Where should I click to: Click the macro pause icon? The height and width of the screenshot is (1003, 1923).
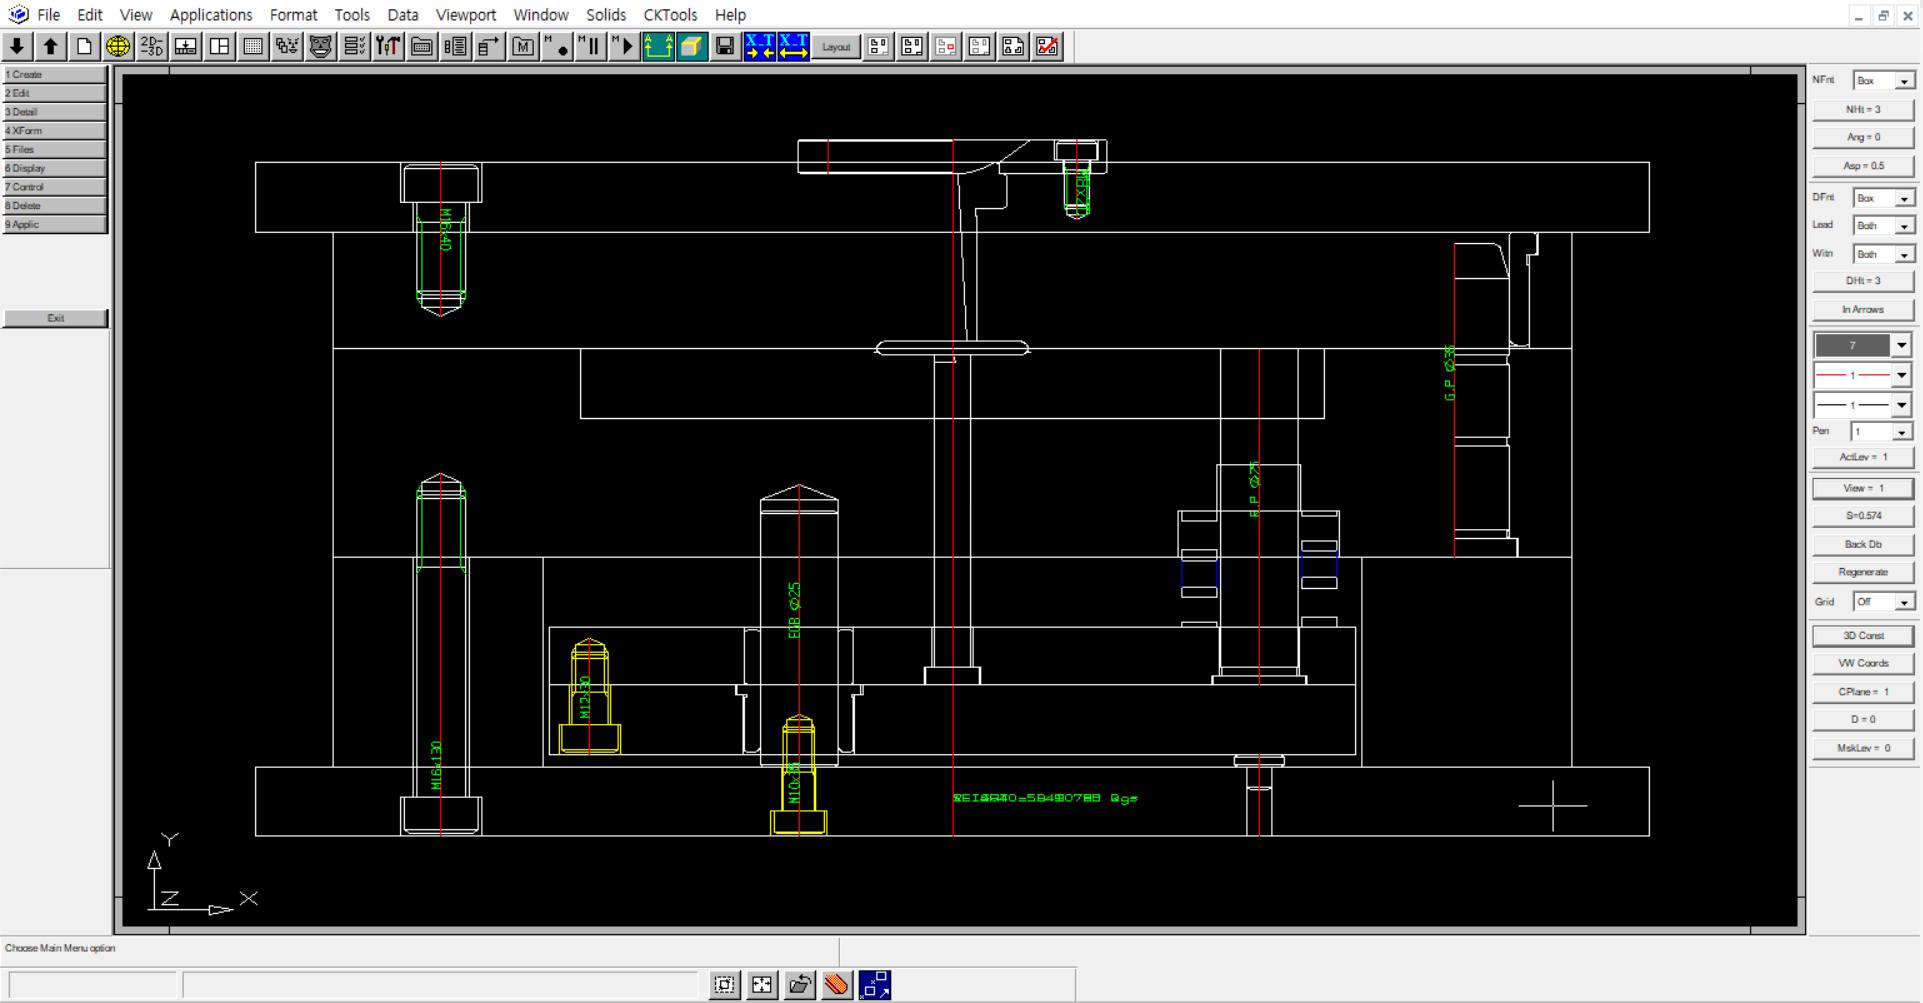click(592, 46)
